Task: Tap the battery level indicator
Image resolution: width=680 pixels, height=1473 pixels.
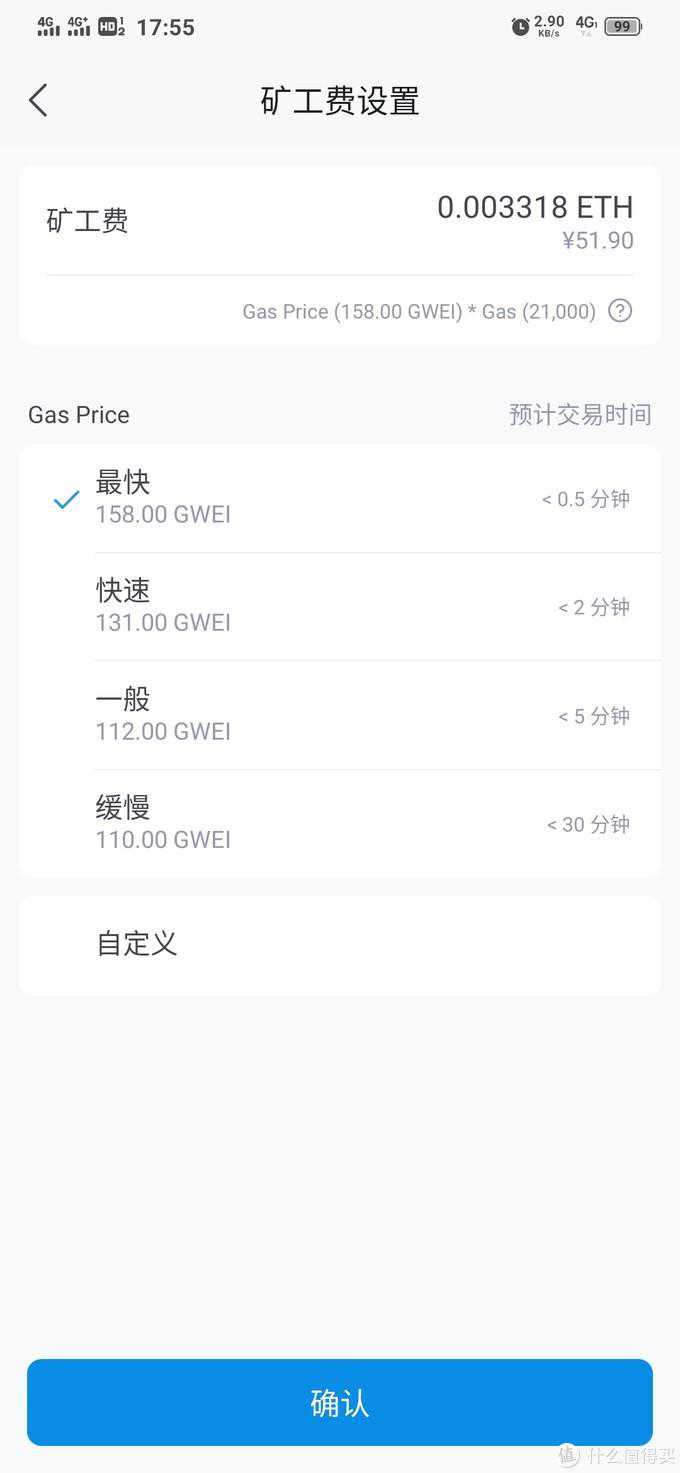Action: [623, 27]
